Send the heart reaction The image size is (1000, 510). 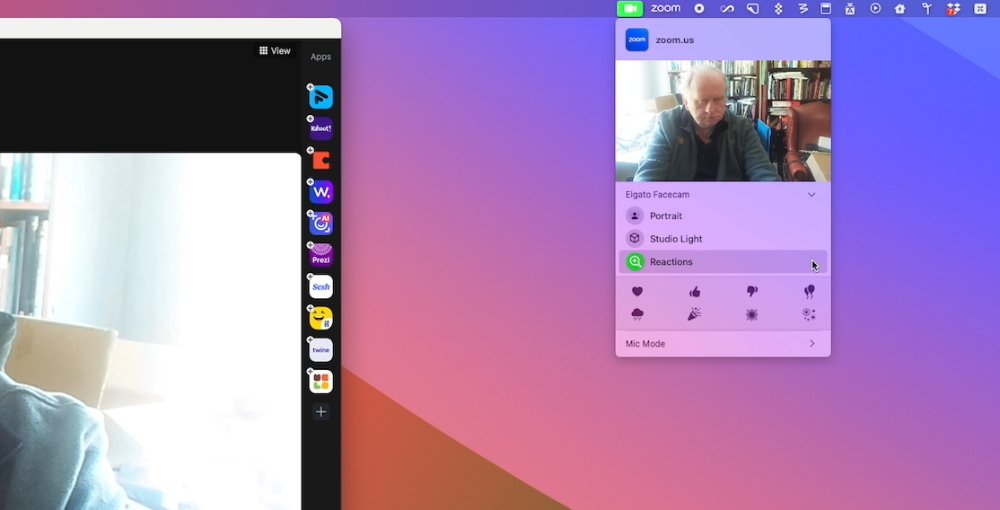637,292
